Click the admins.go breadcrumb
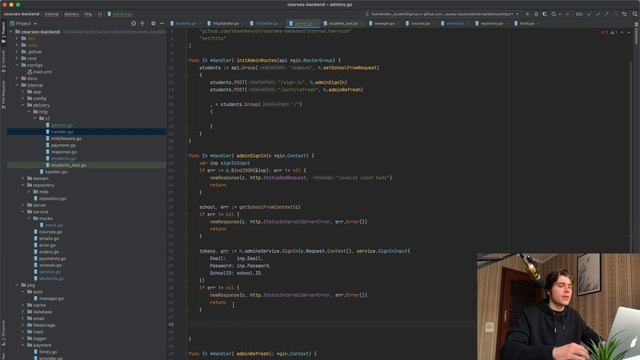This screenshot has height=360, width=640. click(120, 14)
